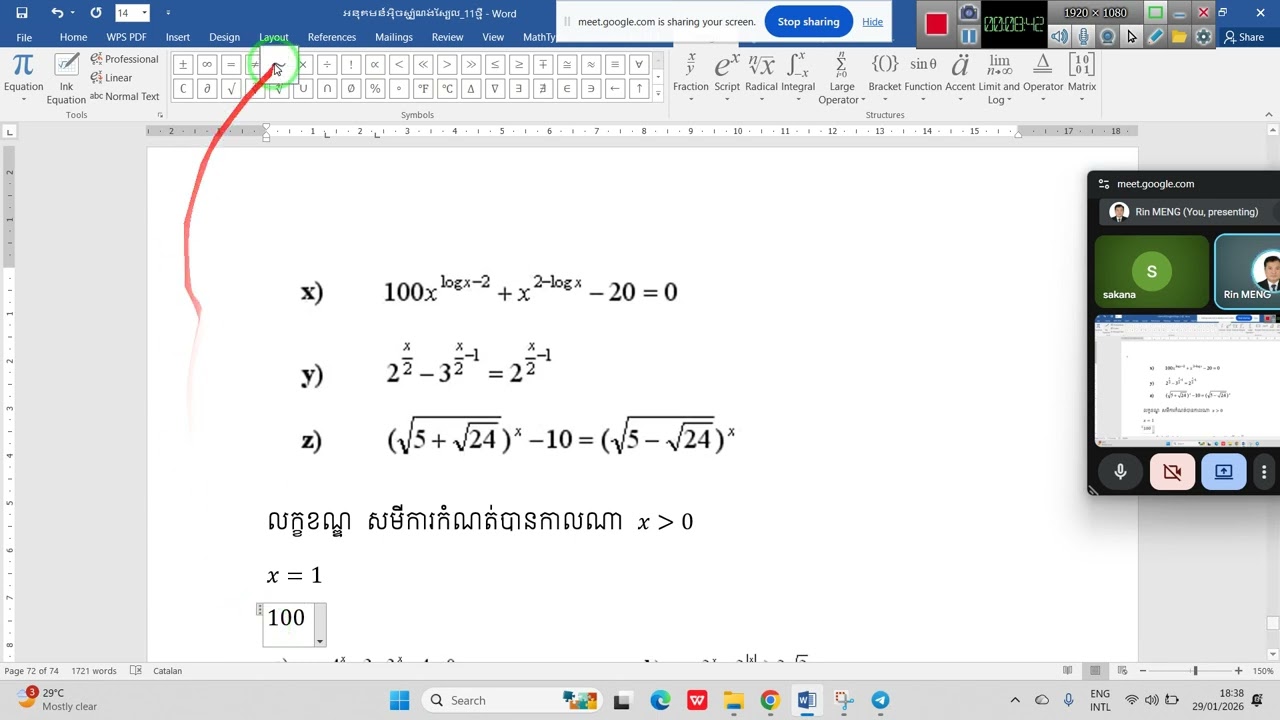This screenshot has height=720, width=1280.
Task: Insert the empty set symbol
Action: [351, 88]
